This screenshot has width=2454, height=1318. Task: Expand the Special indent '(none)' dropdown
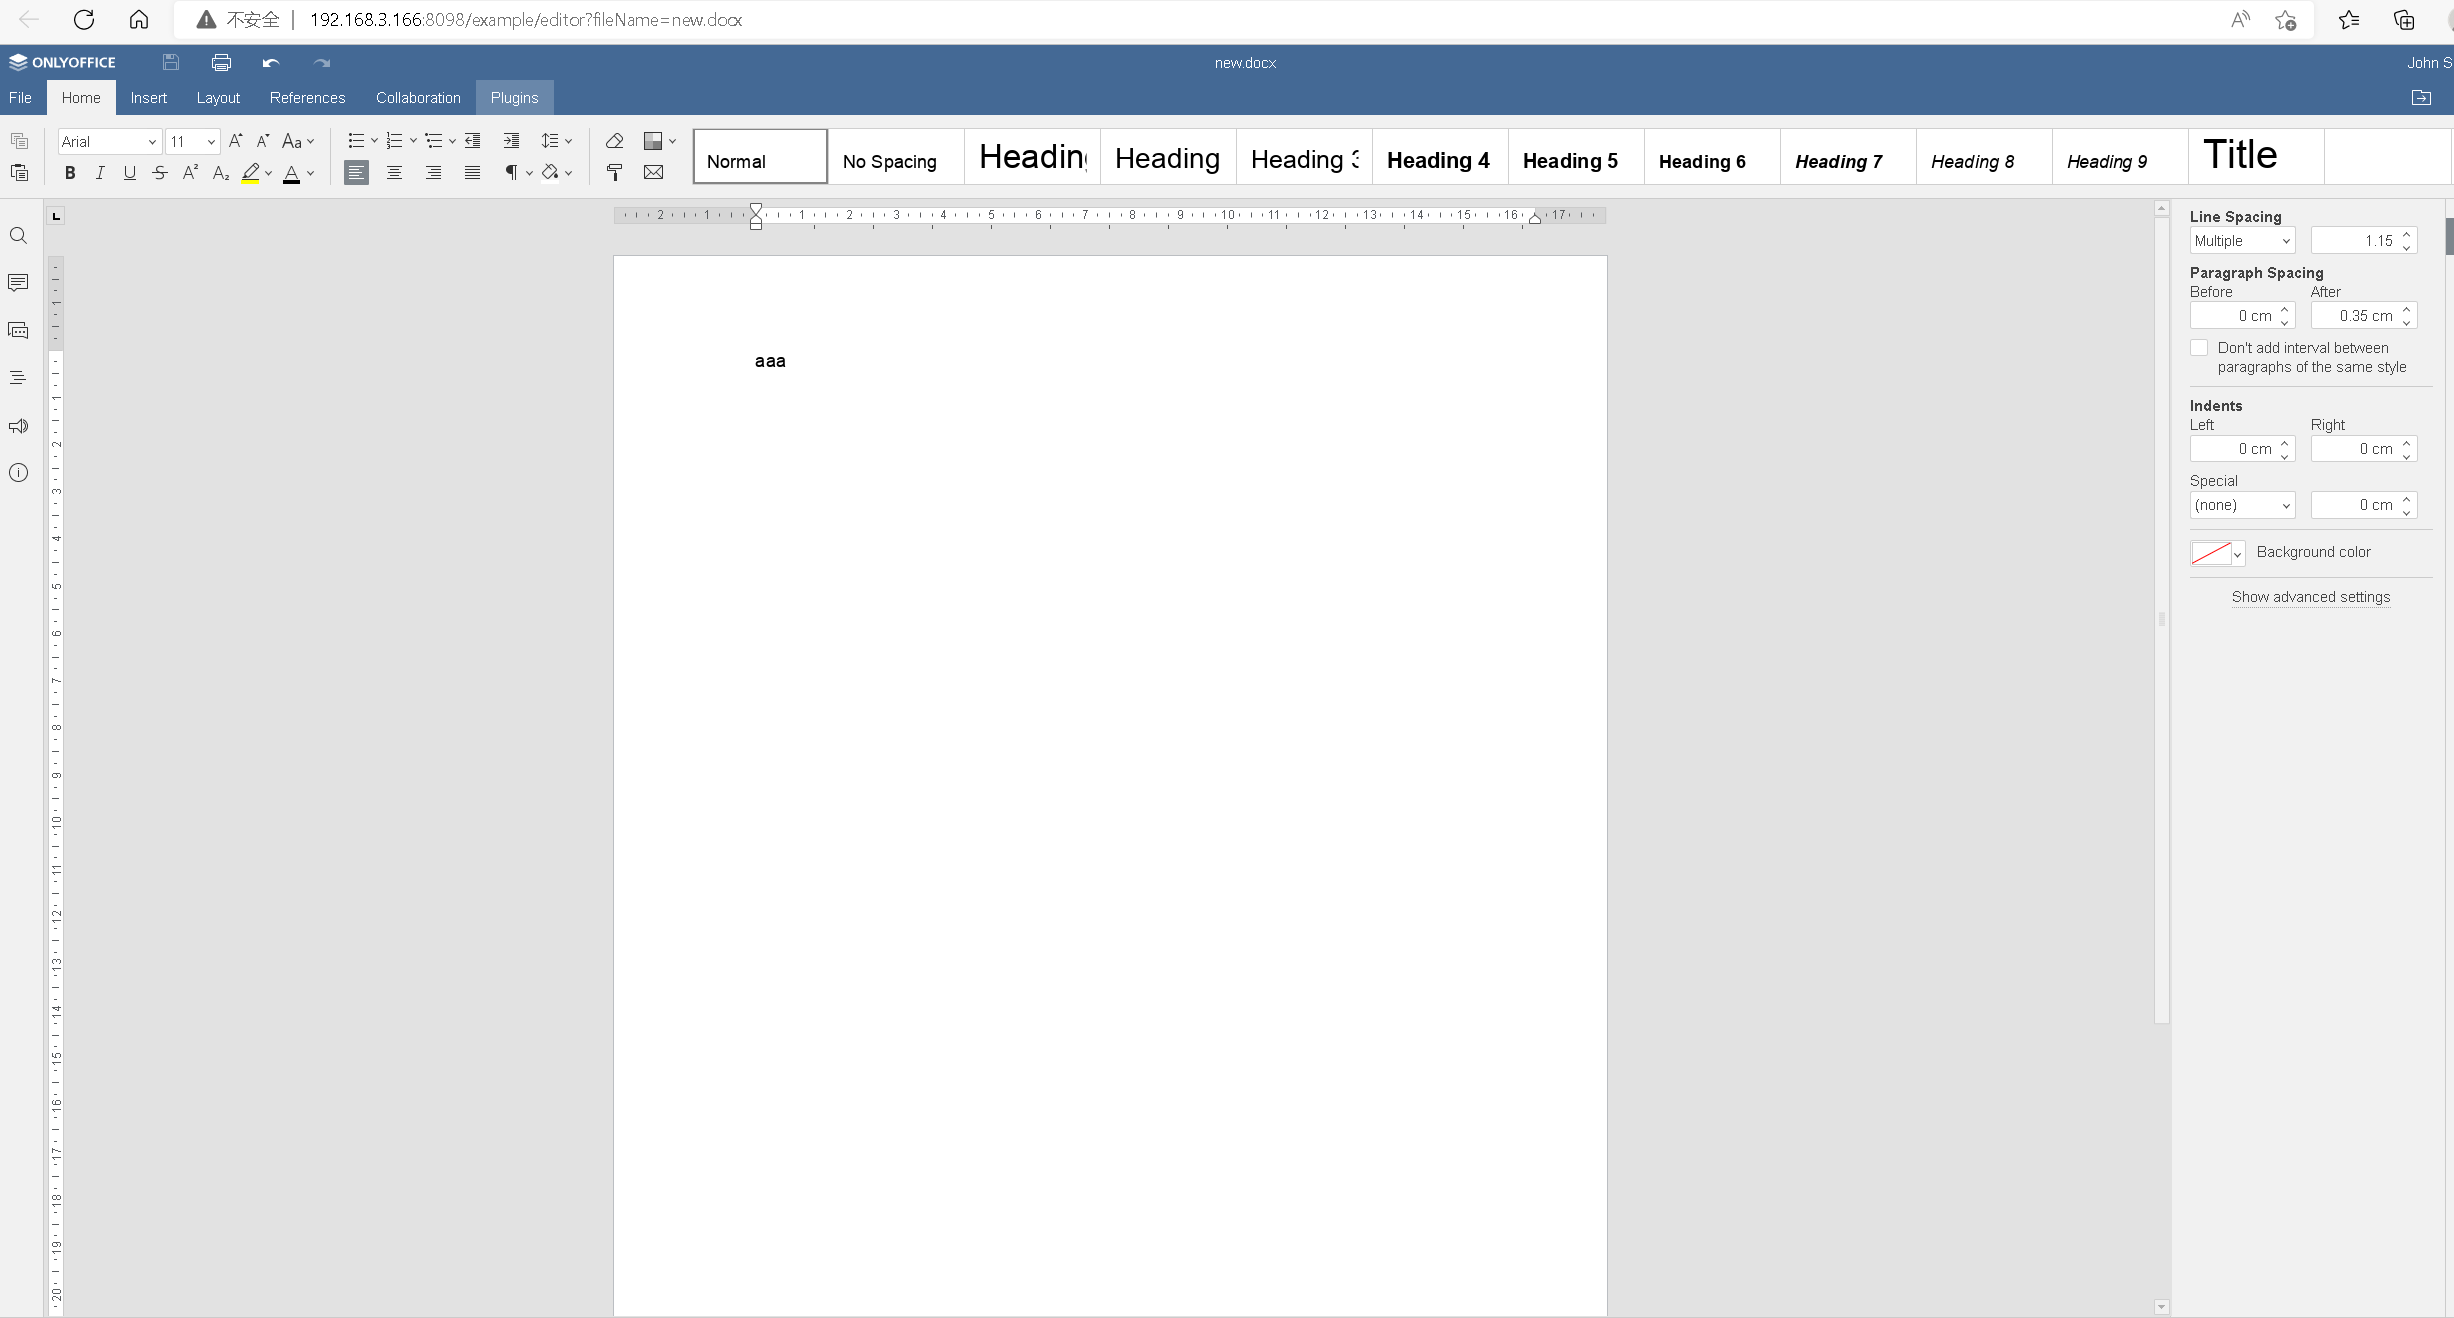tap(2241, 505)
